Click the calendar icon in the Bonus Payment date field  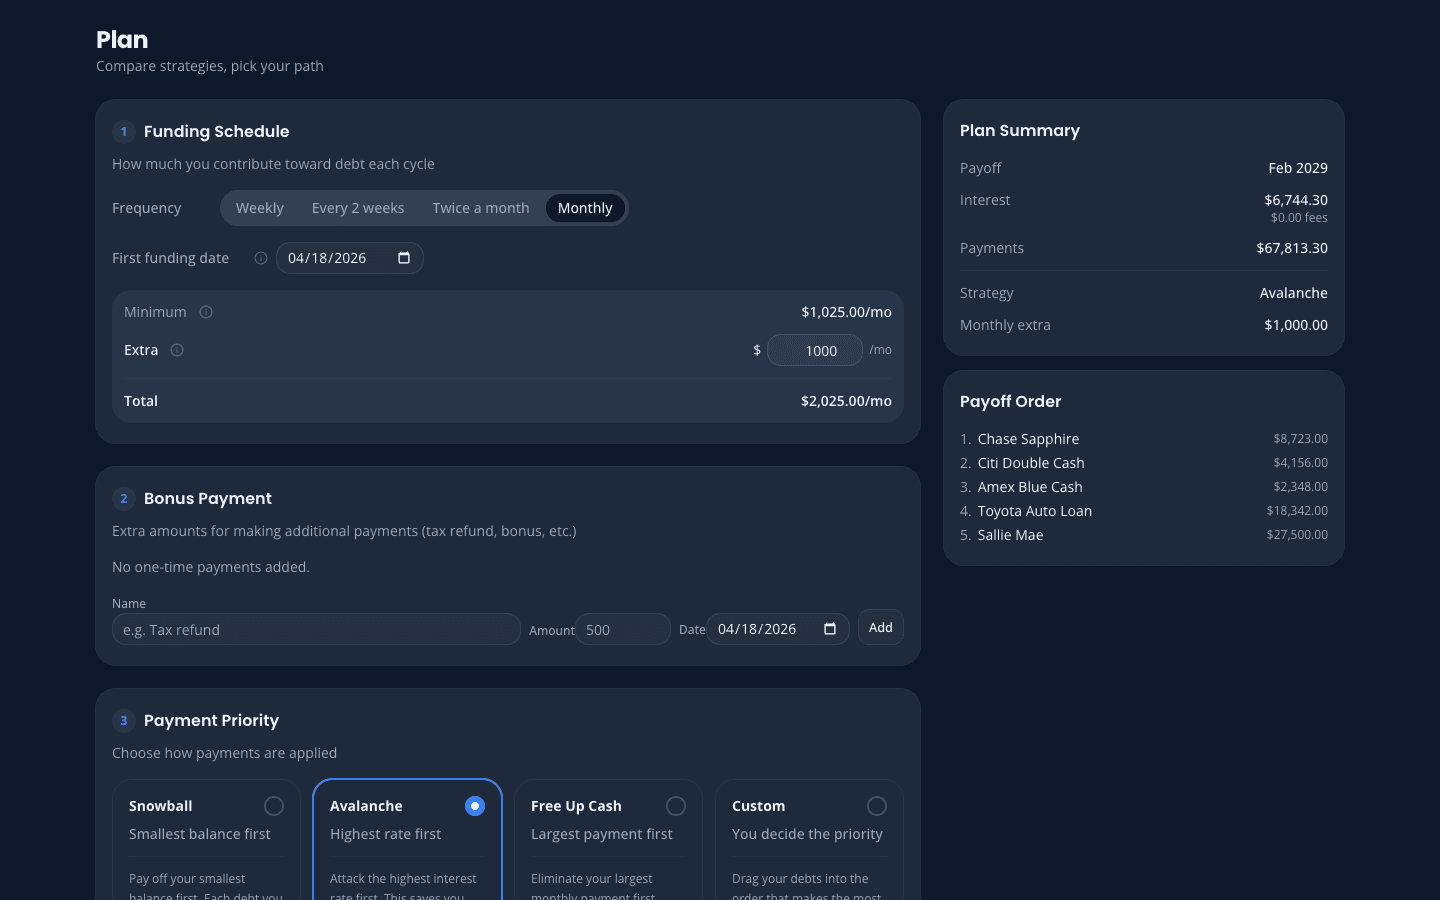pyautogui.click(x=830, y=629)
